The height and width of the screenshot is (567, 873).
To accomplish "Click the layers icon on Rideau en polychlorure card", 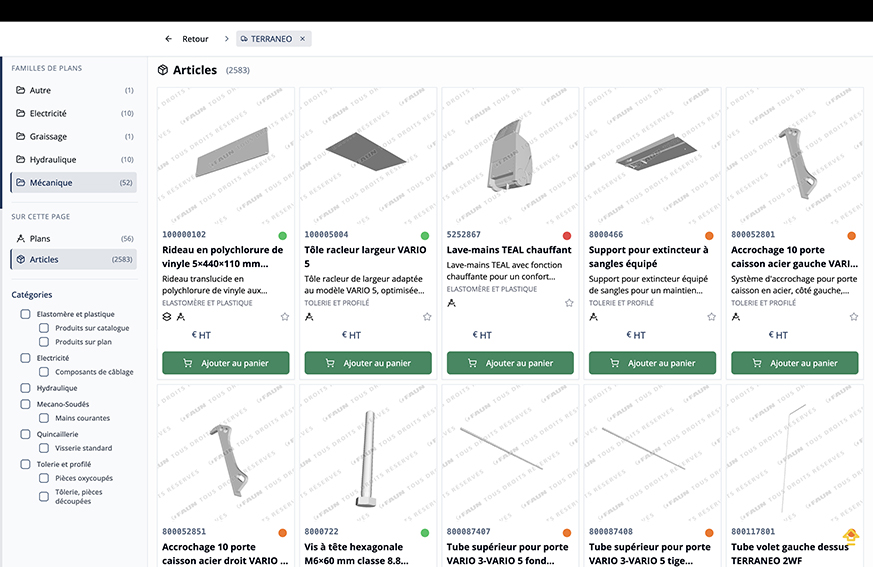I will (167, 317).
